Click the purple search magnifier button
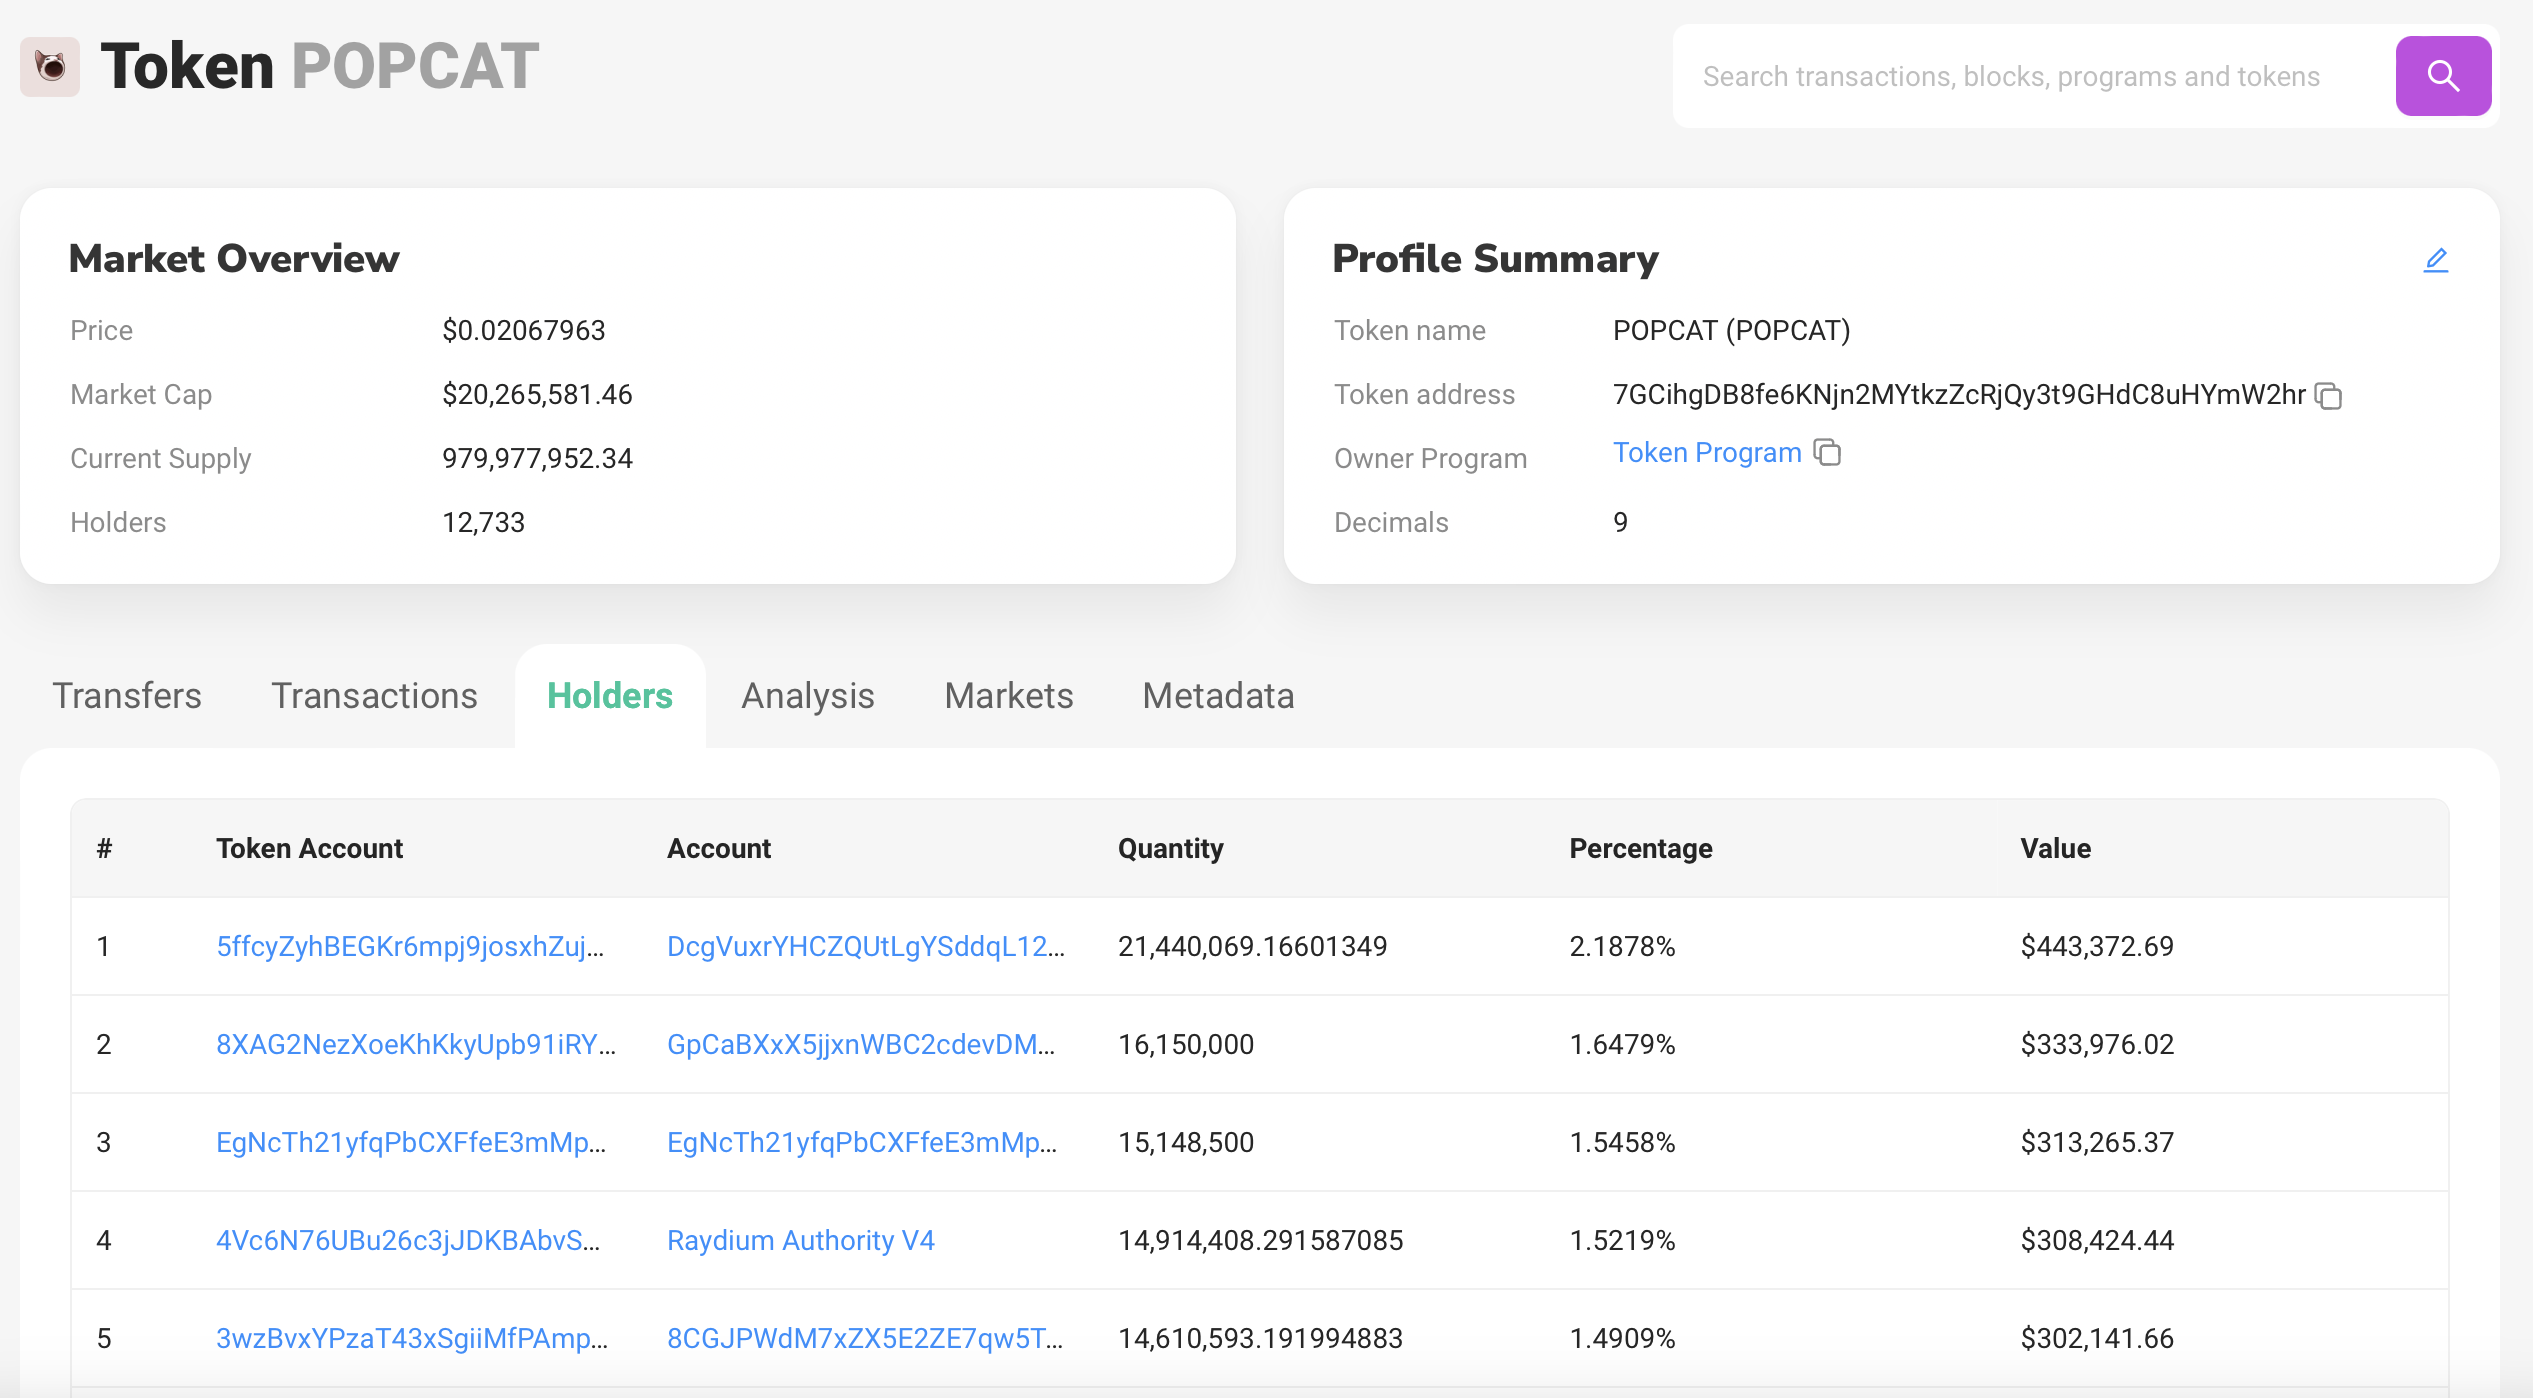 2442,76
